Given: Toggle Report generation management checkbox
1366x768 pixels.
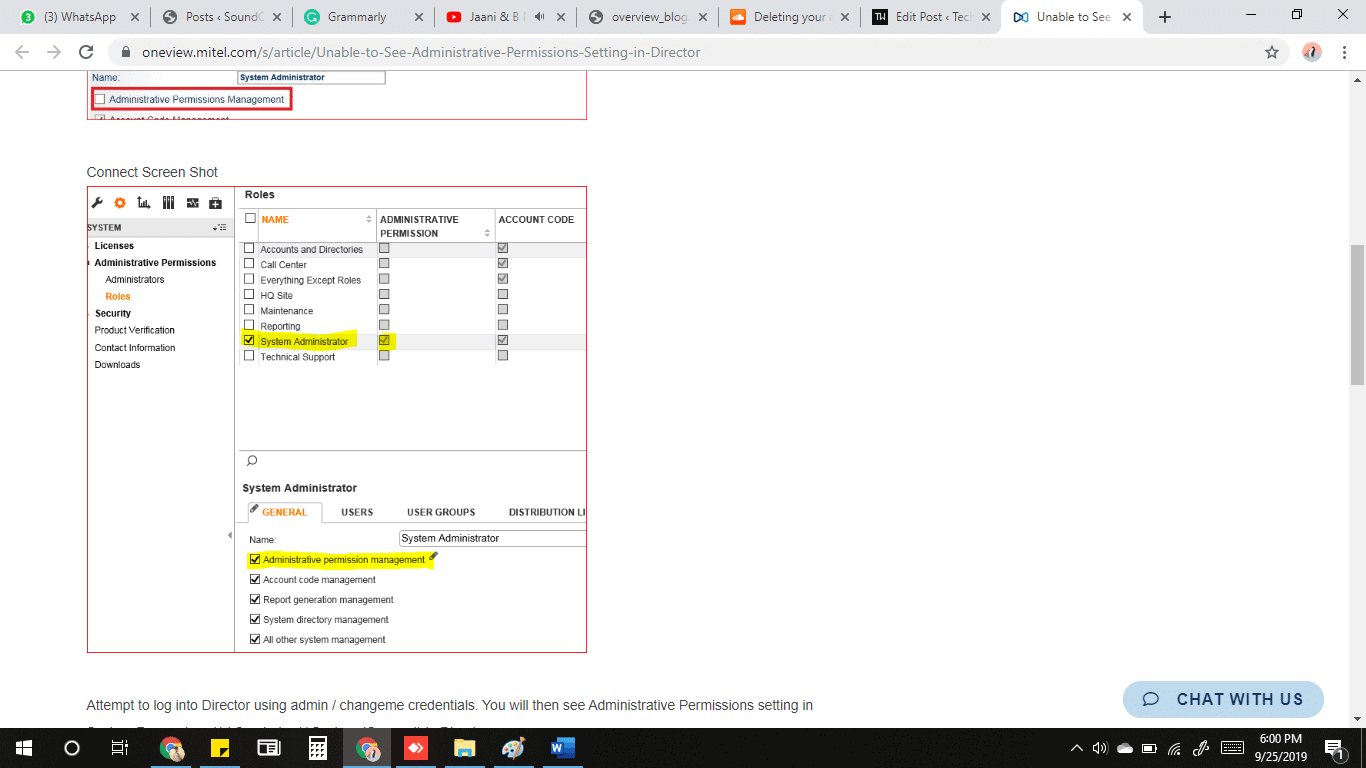Looking at the screenshot, I should 255,600.
